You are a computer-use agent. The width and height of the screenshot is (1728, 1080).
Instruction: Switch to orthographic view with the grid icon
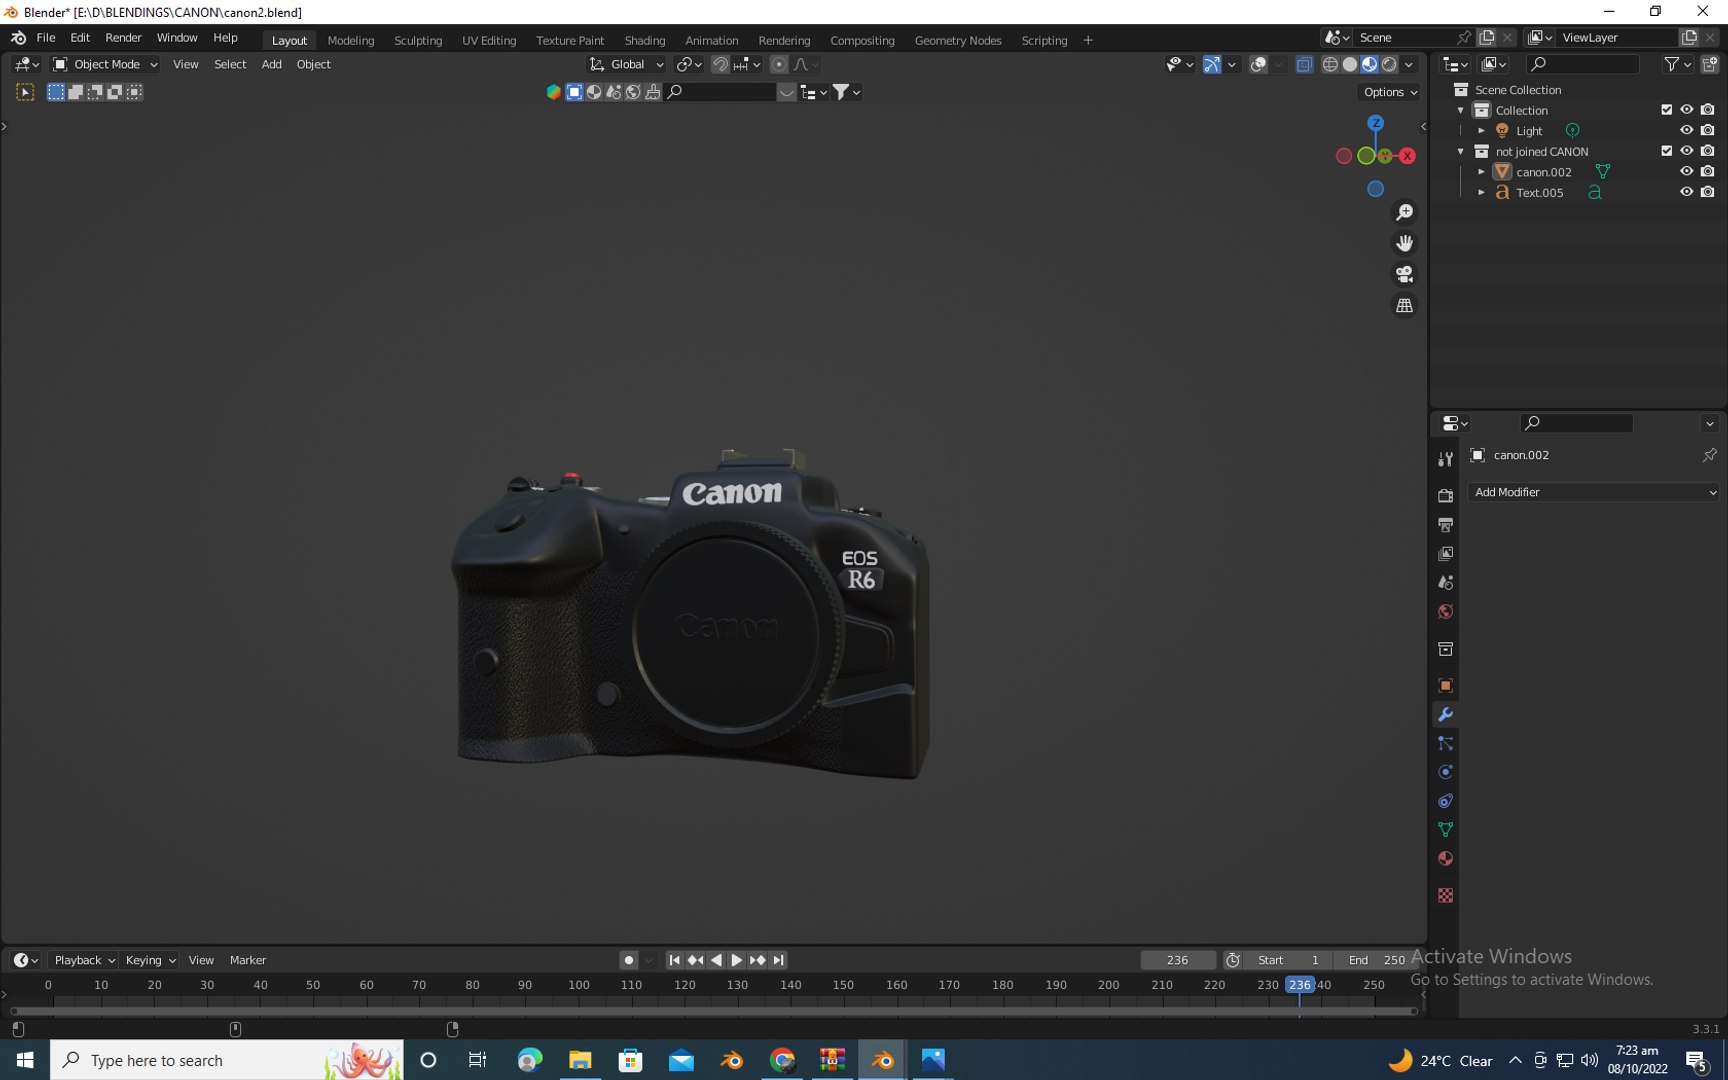pos(1405,305)
